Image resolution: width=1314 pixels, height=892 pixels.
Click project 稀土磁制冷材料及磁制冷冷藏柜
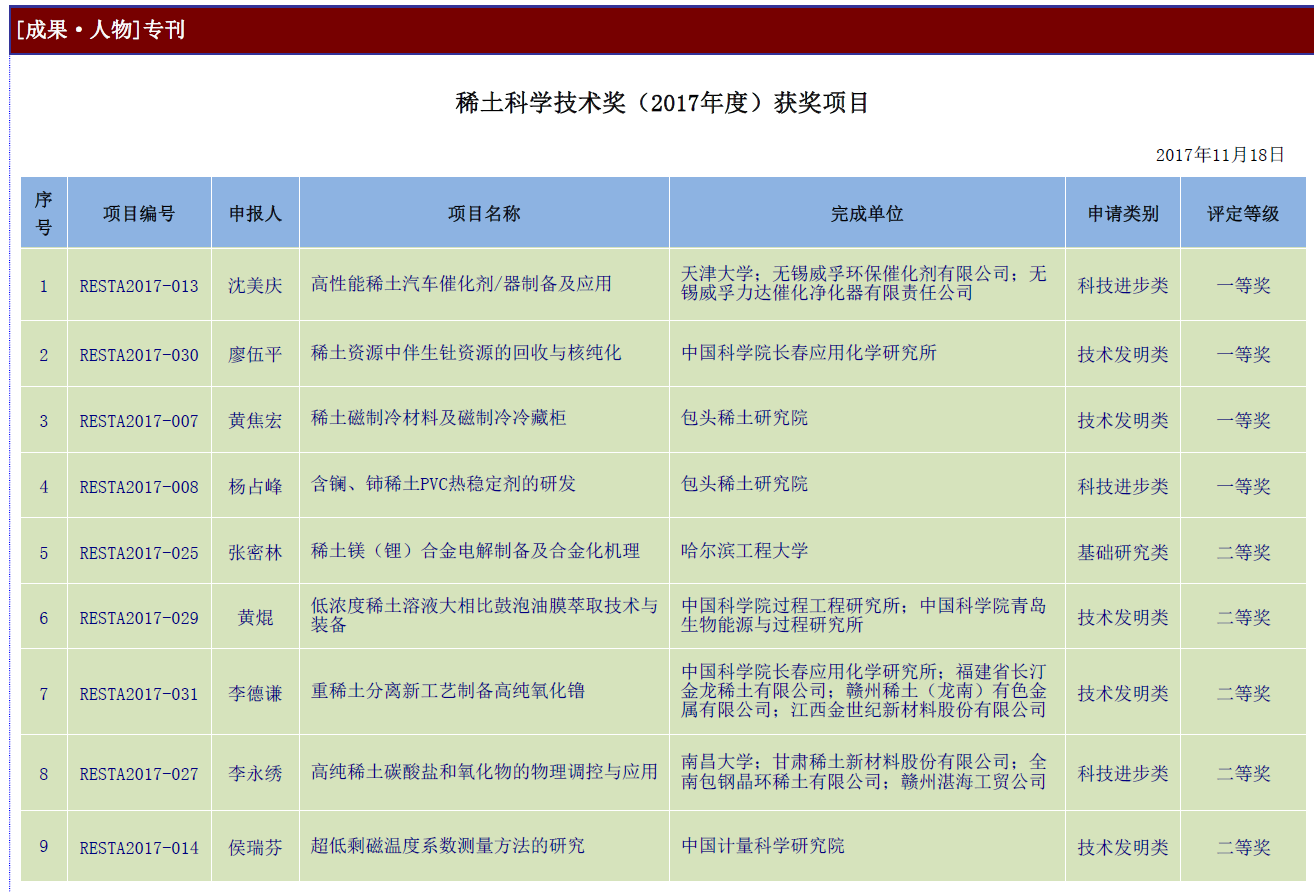pyautogui.click(x=438, y=418)
